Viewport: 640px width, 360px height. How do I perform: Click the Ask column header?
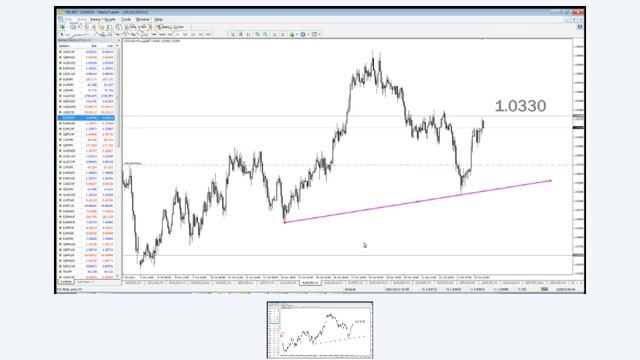pyautogui.click(x=110, y=46)
